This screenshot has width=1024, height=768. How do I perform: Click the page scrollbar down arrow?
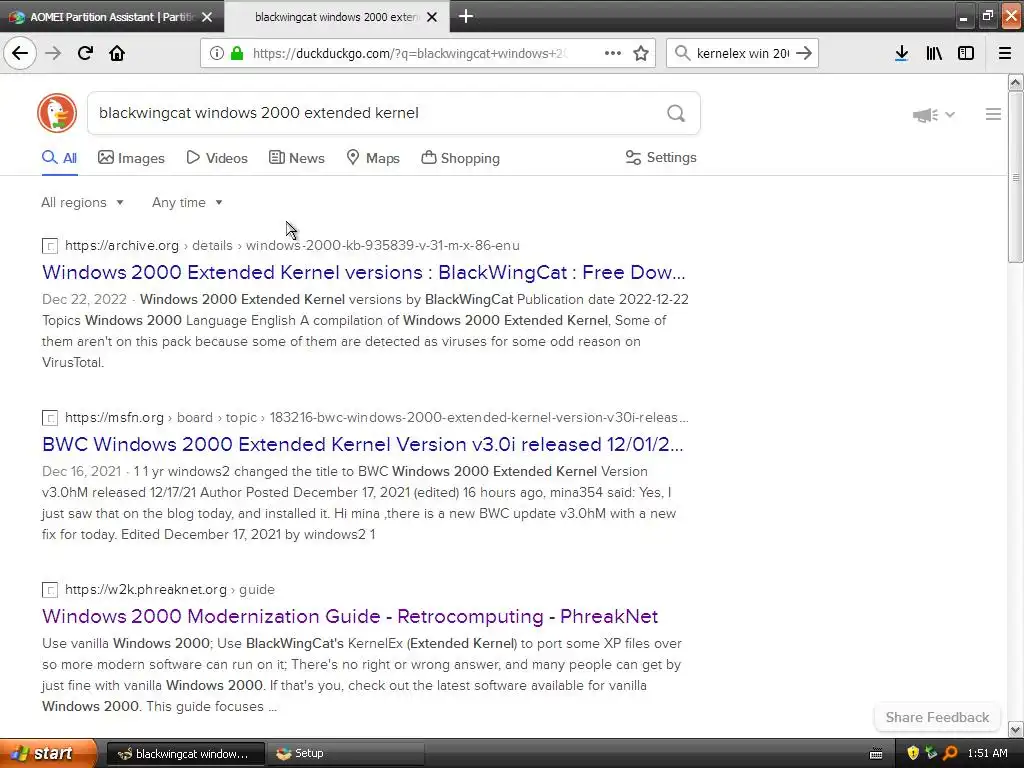tap(1015, 729)
